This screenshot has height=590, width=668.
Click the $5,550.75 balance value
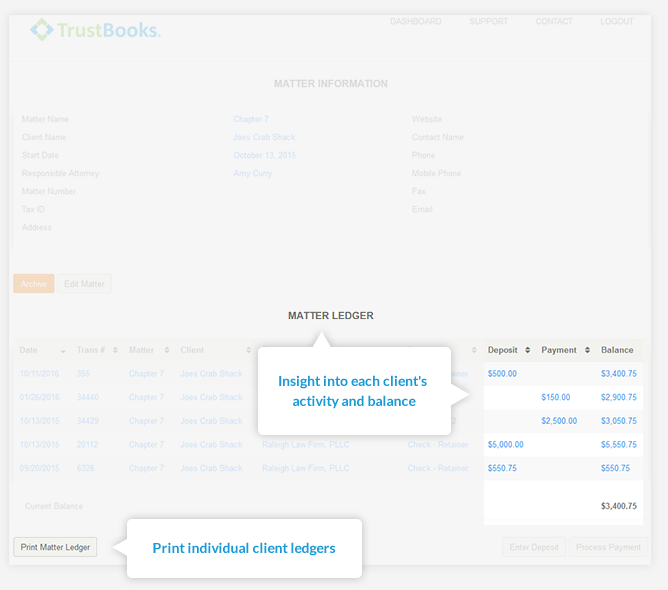pyautogui.click(x=618, y=445)
